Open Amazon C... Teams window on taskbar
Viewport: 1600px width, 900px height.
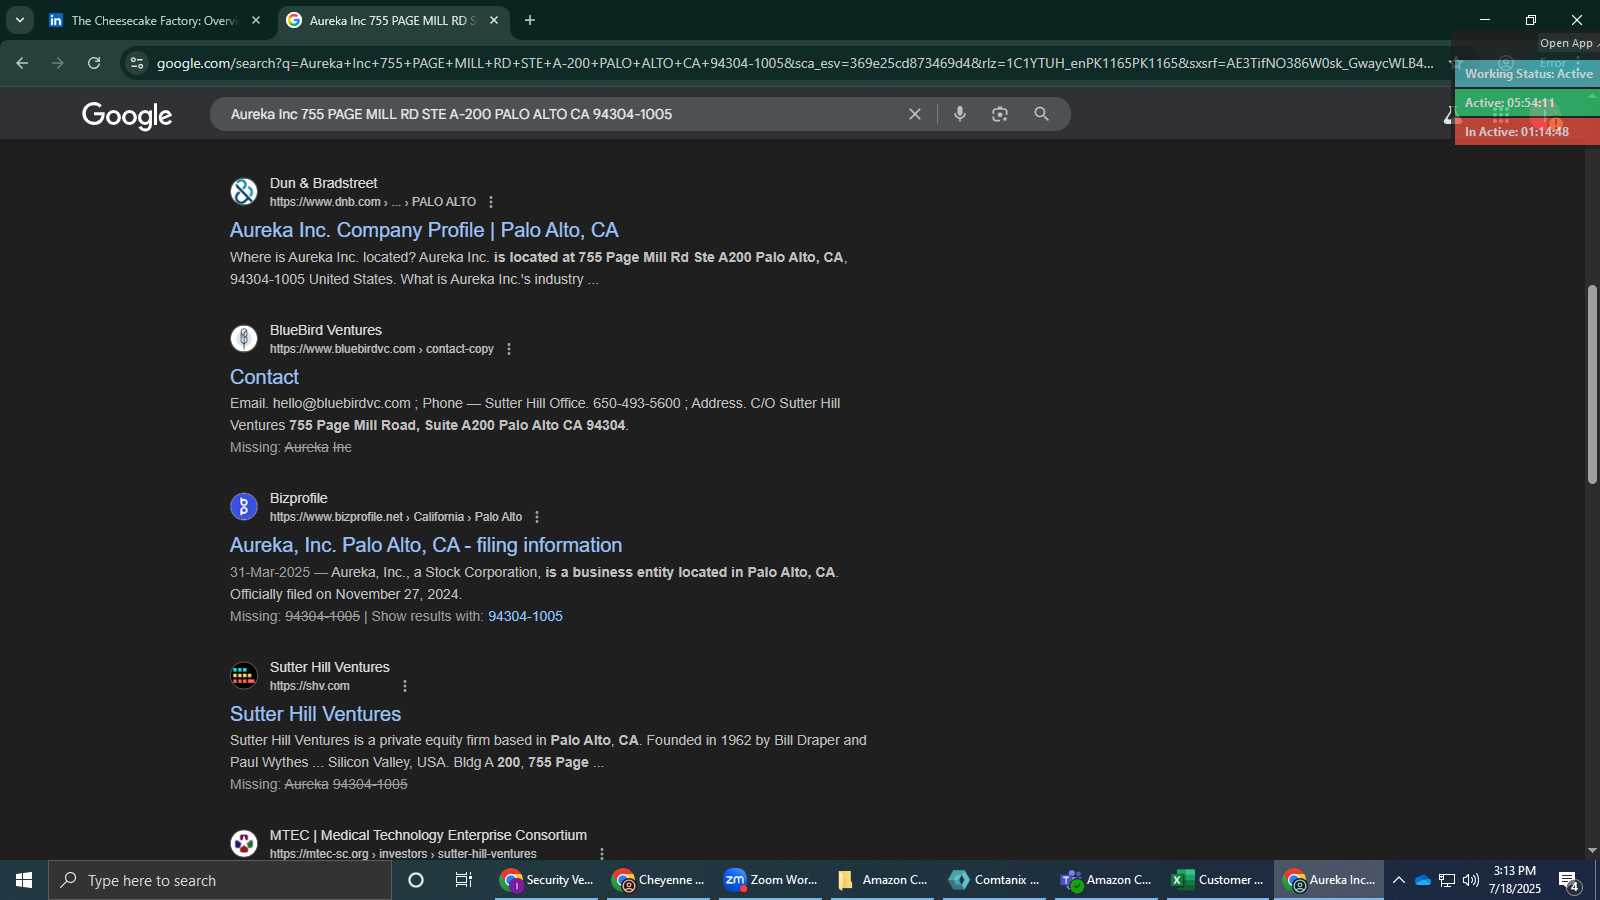(1107, 880)
